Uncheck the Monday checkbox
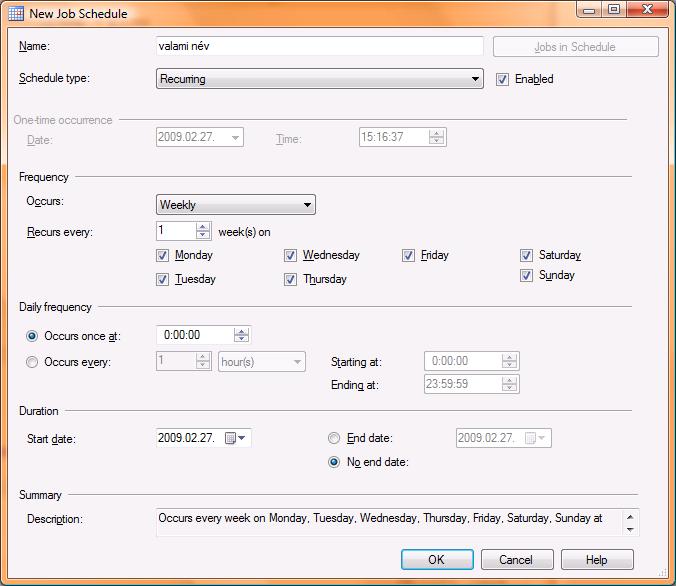 162,255
